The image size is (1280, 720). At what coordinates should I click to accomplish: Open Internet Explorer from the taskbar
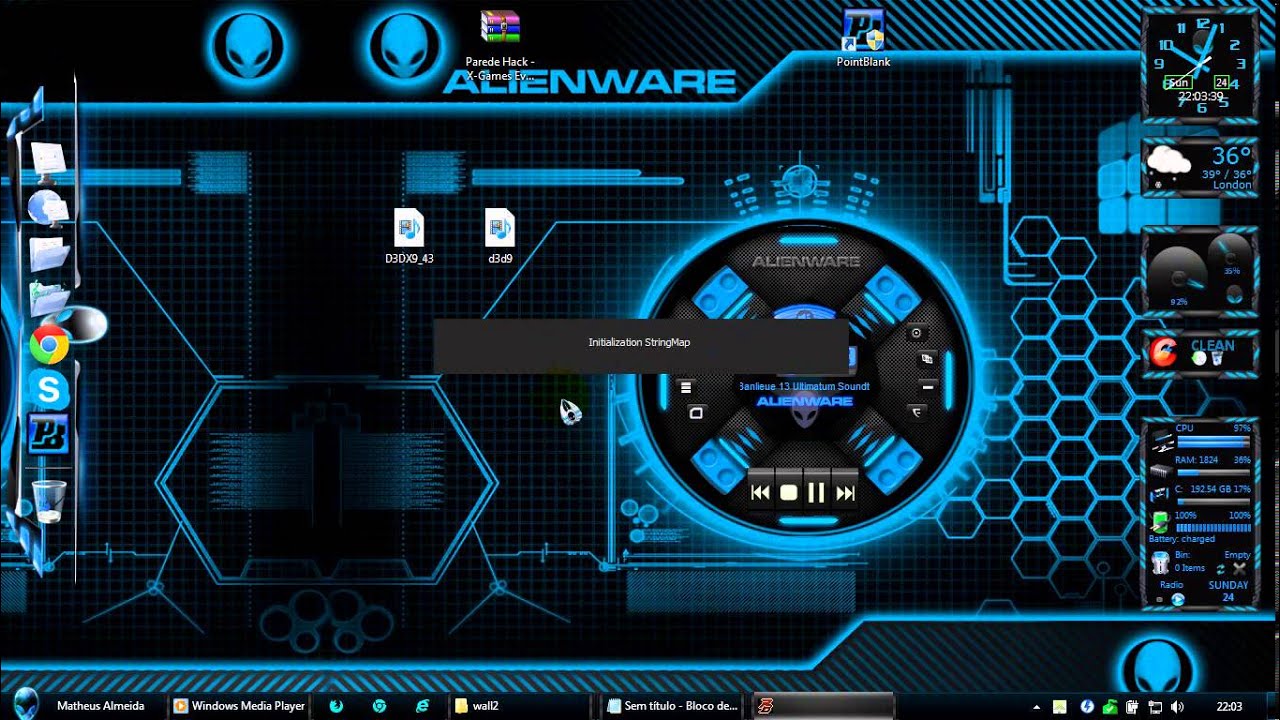click(x=423, y=706)
